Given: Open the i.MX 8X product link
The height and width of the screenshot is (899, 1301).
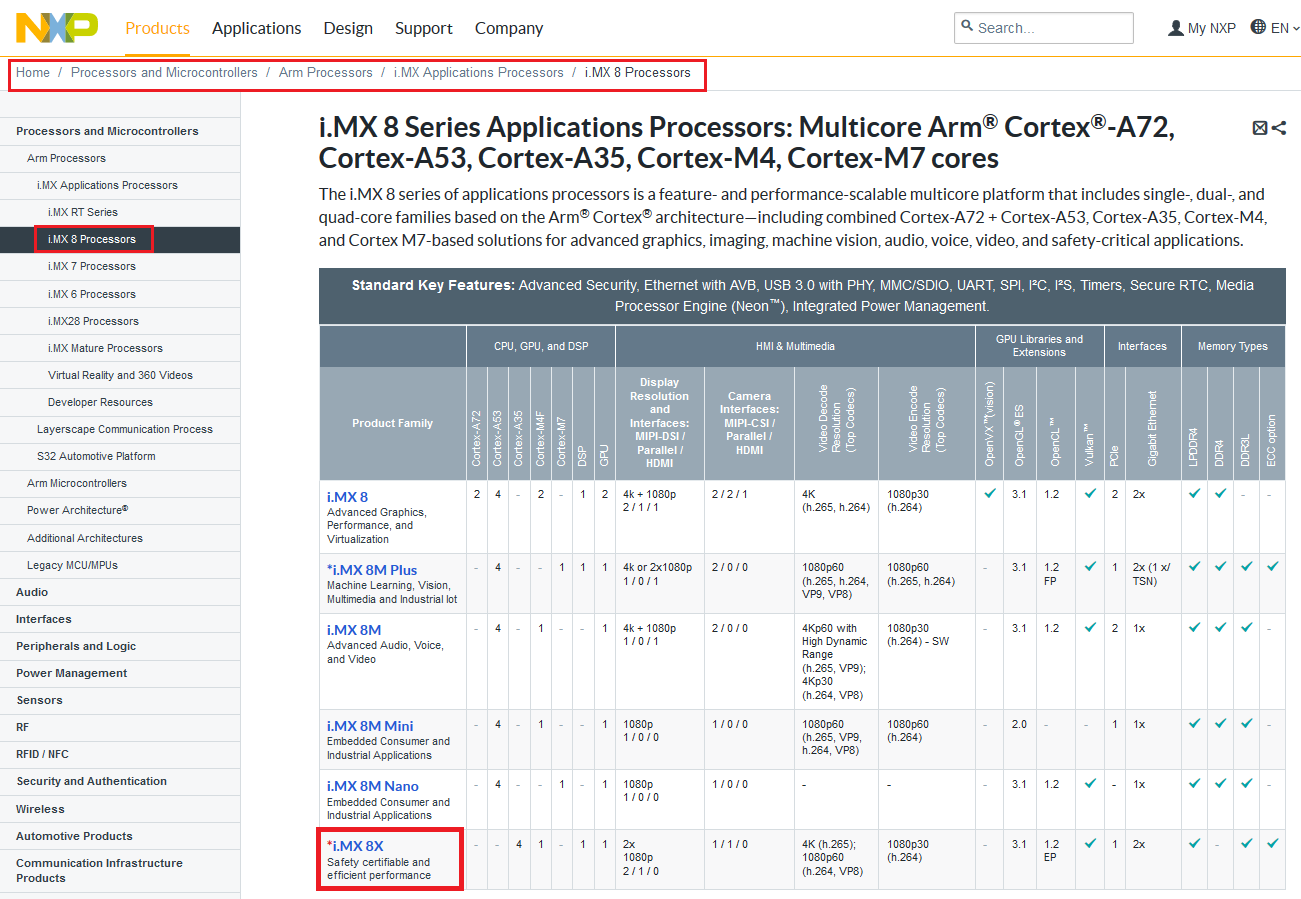Looking at the screenshot, I should pos(357,846).
